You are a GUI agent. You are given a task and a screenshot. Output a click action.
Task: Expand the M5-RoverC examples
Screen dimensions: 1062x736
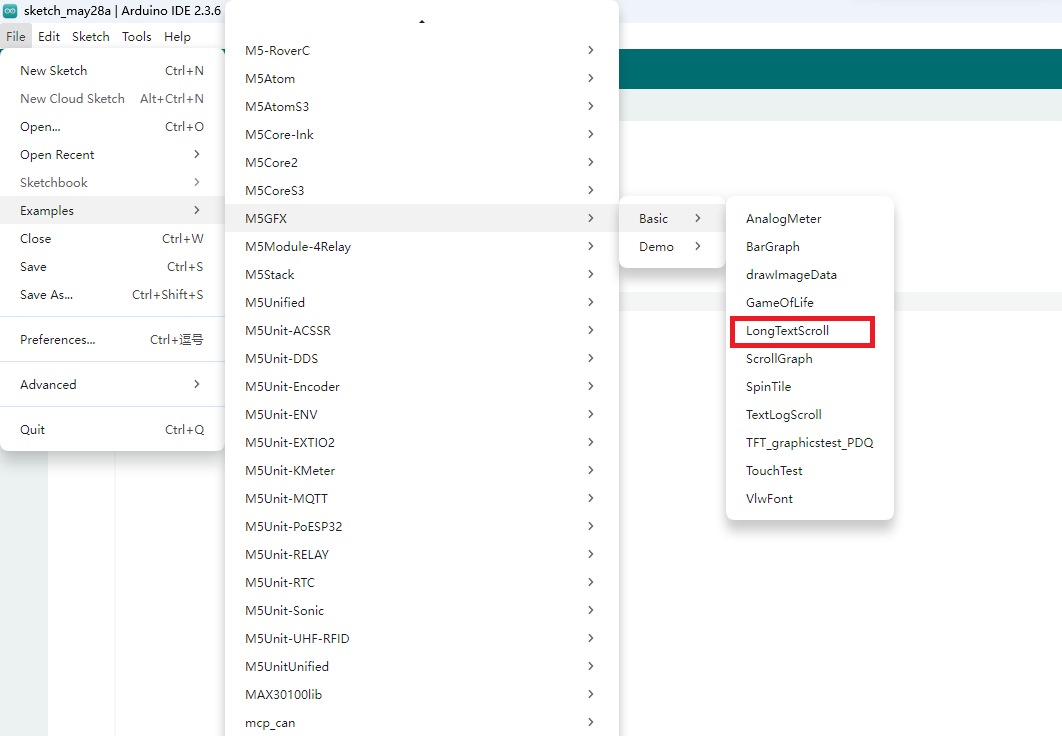pyautogui.click(x=421, y=51)
